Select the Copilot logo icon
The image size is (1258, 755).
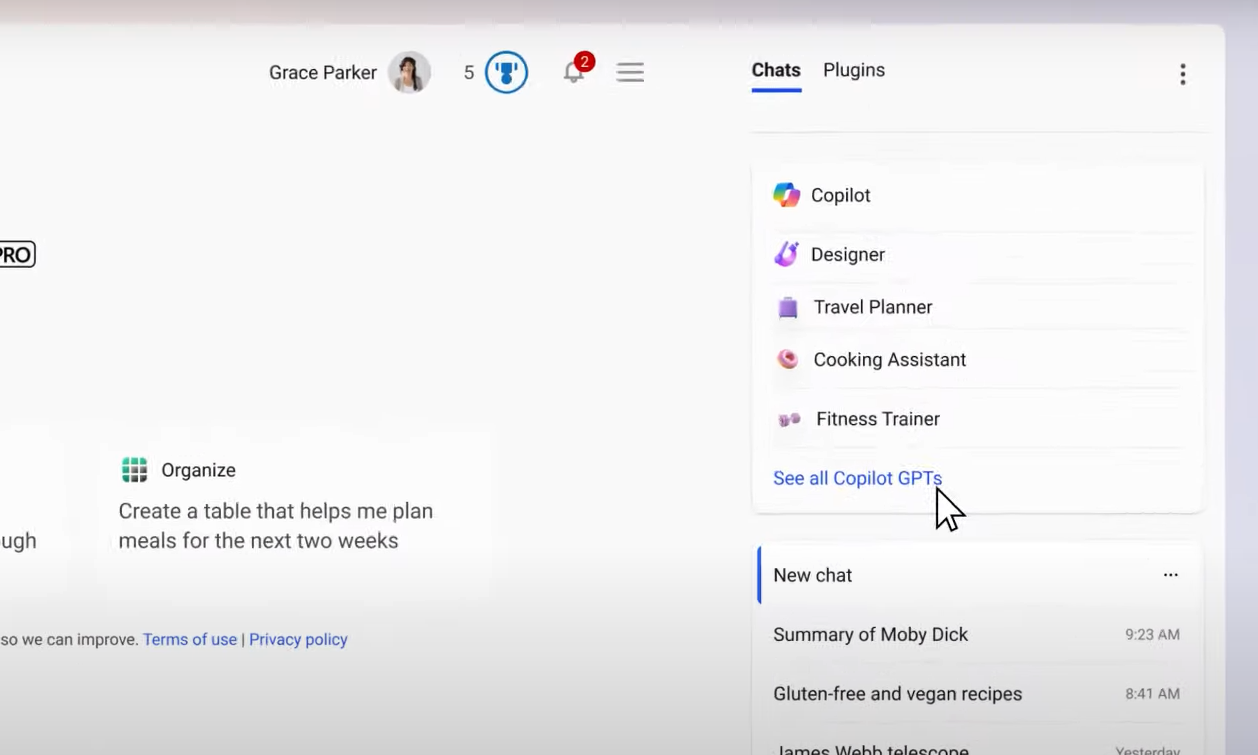click(x=786, y=195)
